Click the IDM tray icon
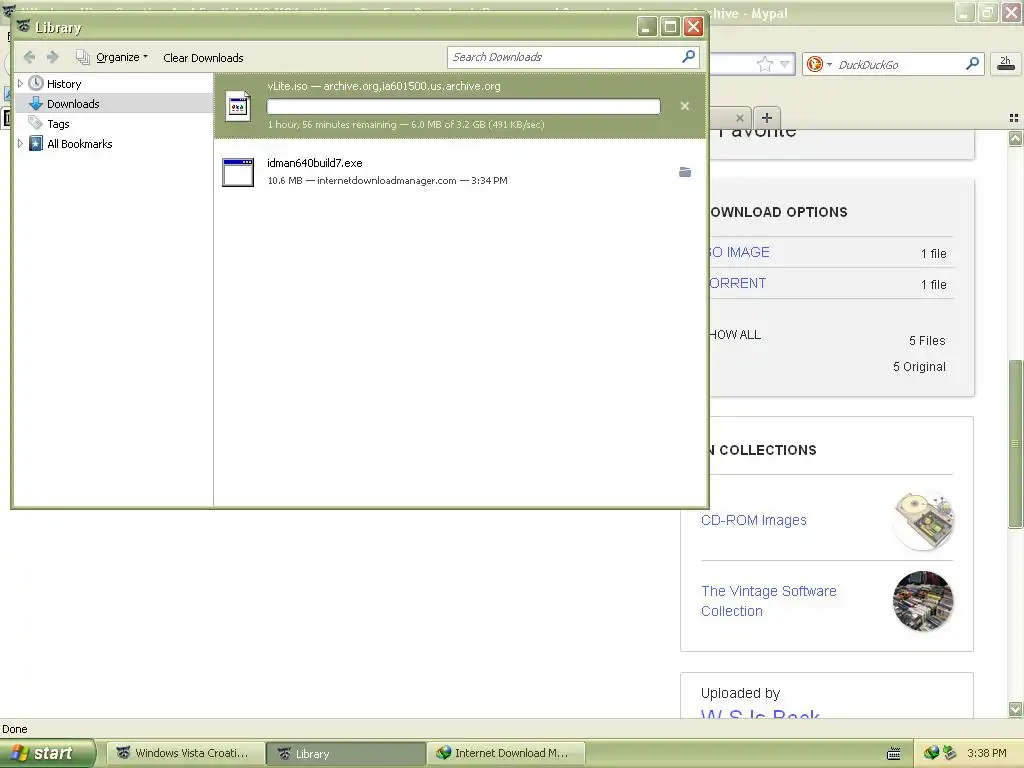Image resolution: width=1024 pixels, height=768 pixels. click(931, 753)
